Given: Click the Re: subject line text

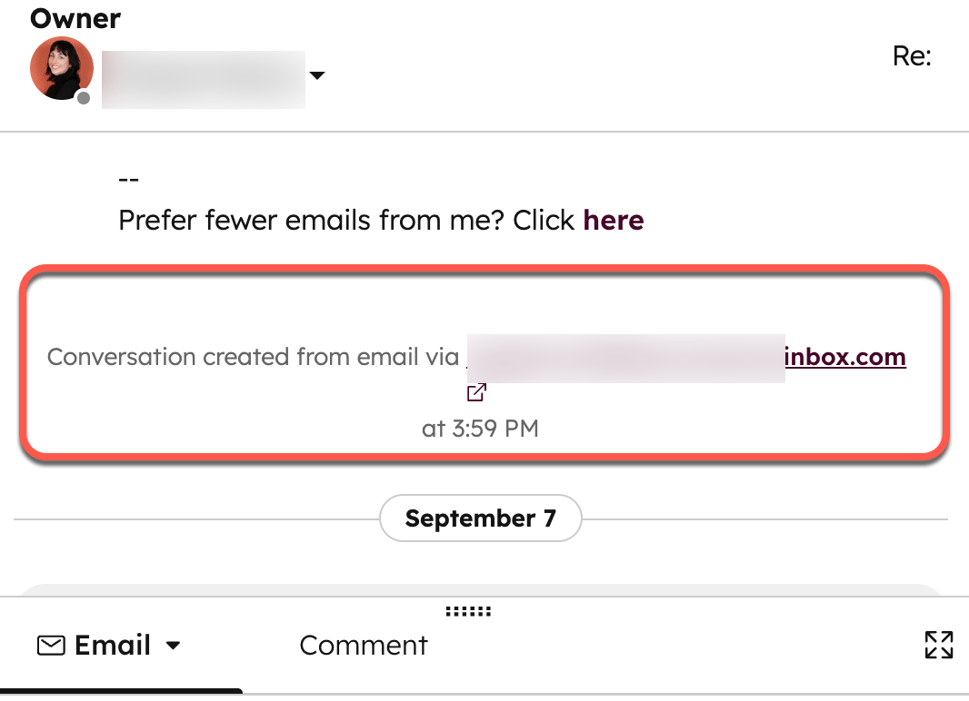Looking at the screenshot, I should [x=911, y=56].
